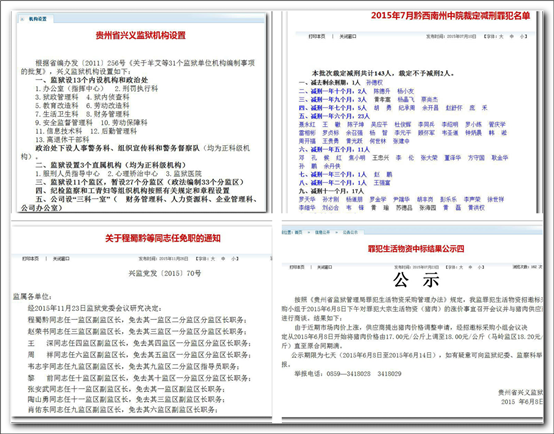The width and height of the screenshot is (554, 434).
Task: Click 打印本页 on the 中标结果公示四 page
Action: pos(297,267)
